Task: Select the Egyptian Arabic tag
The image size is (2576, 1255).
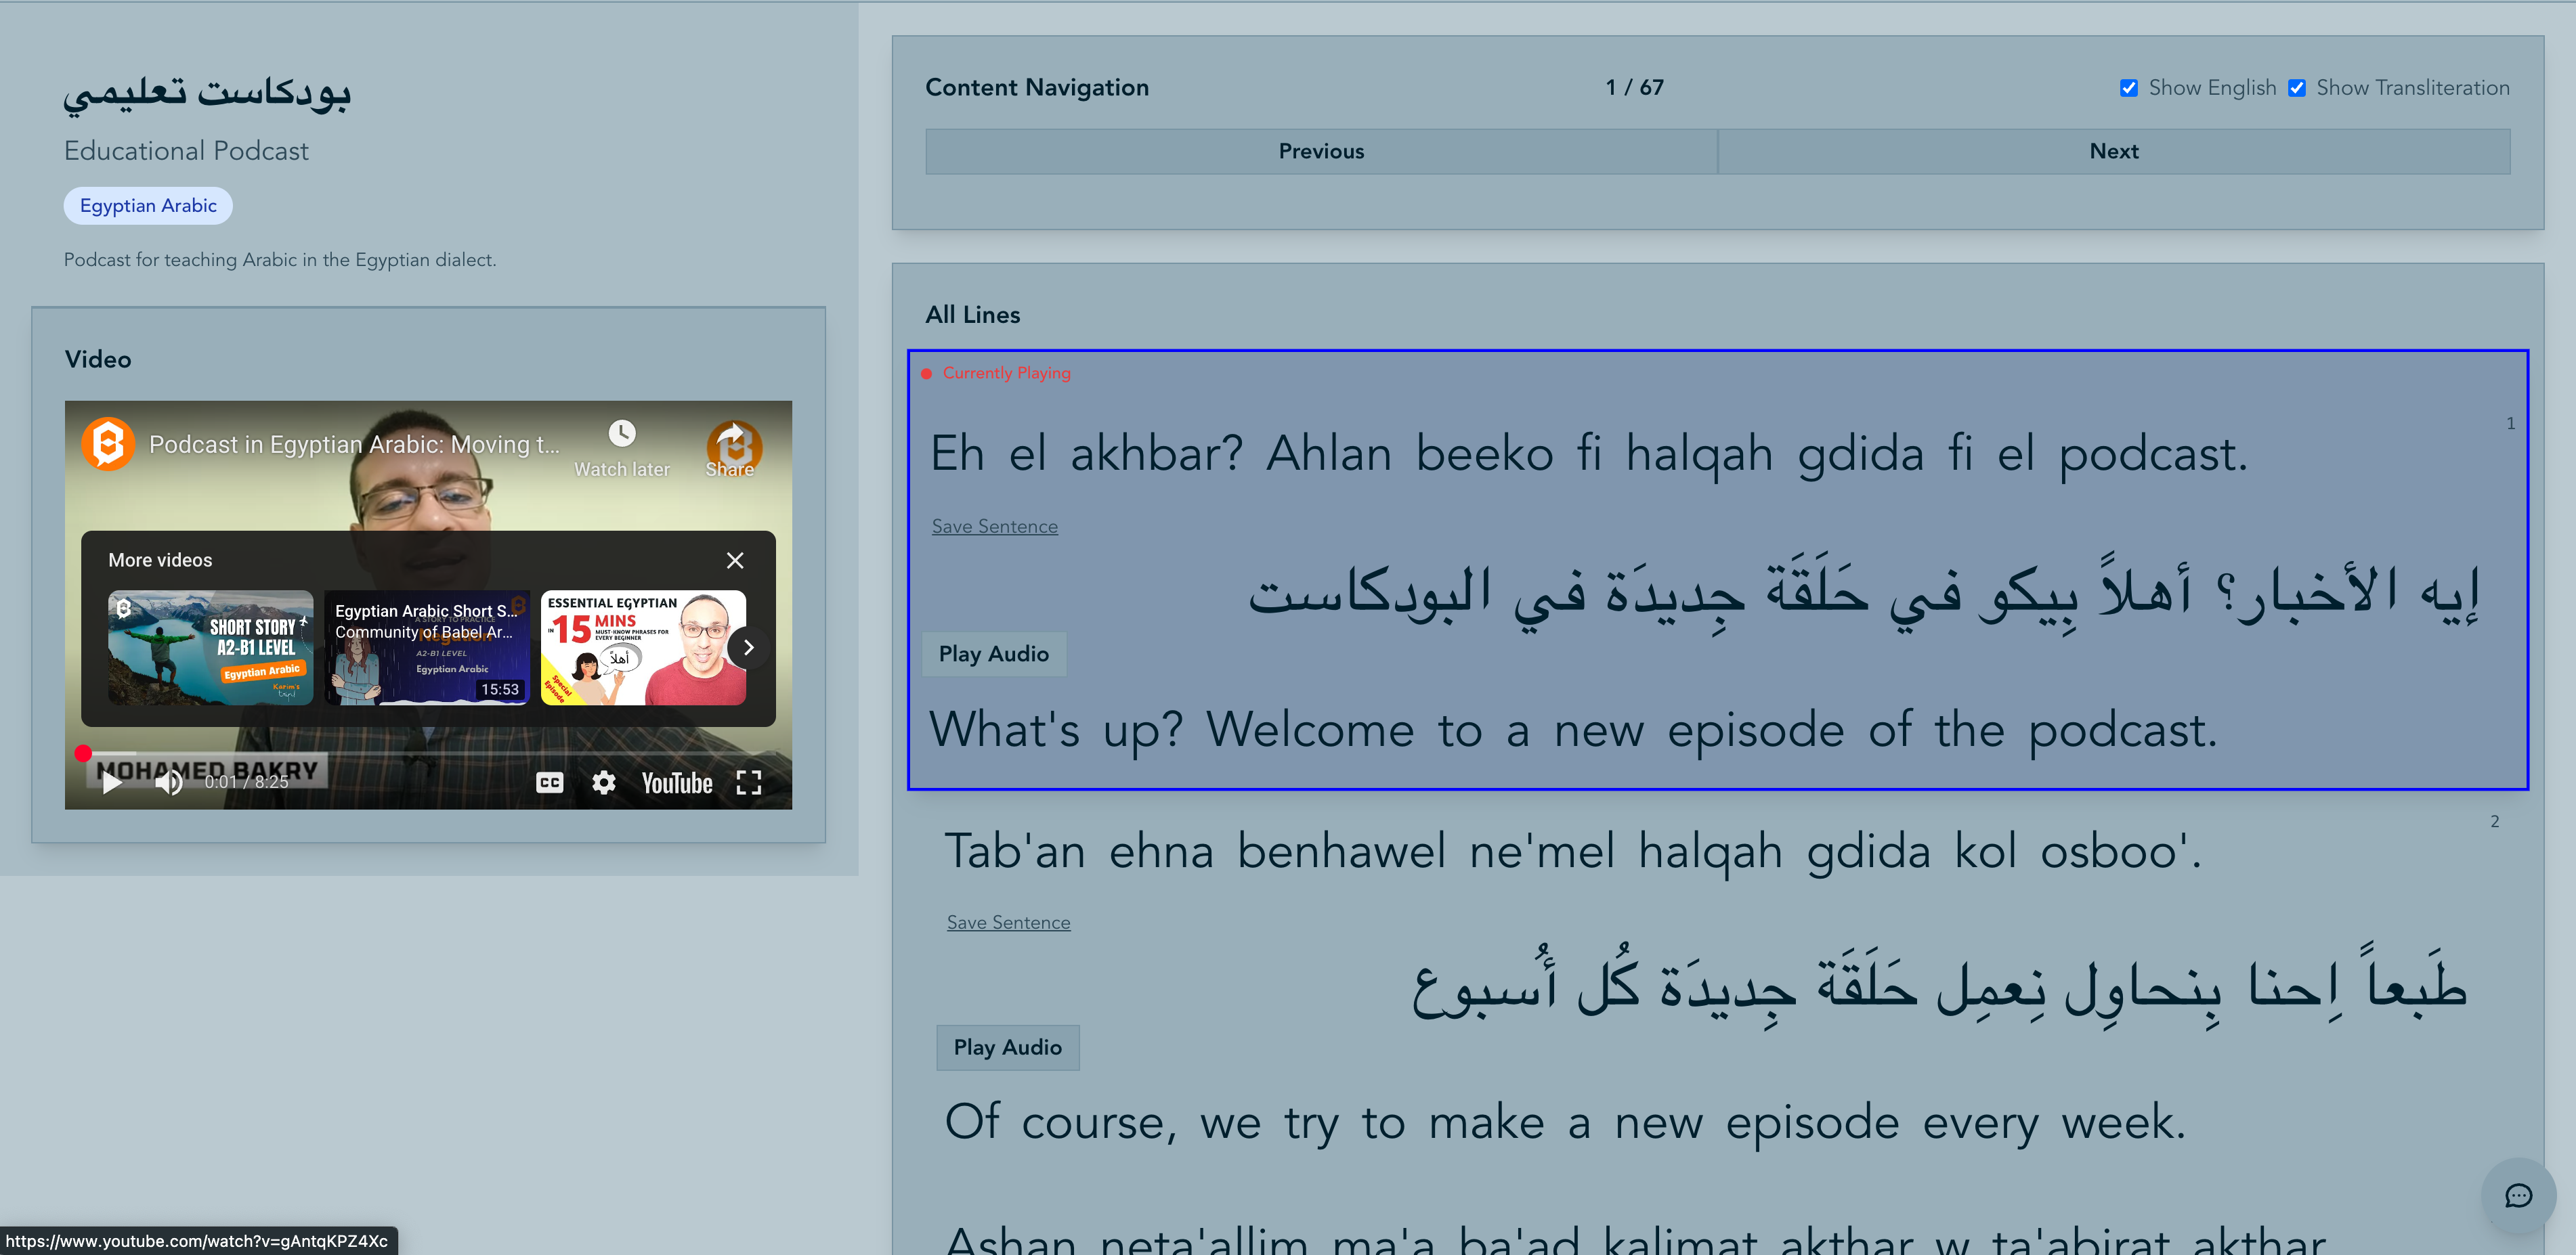Action: point(147,205)
